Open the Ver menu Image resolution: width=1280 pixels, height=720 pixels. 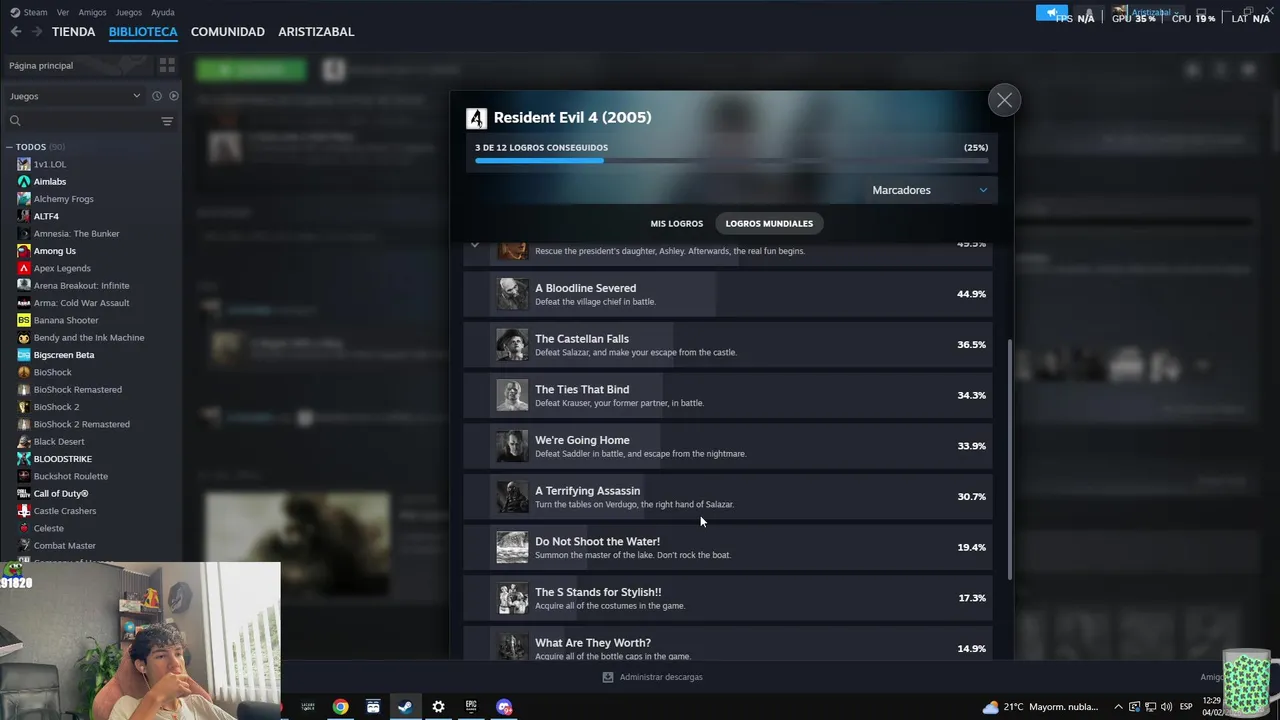[63, 12]
